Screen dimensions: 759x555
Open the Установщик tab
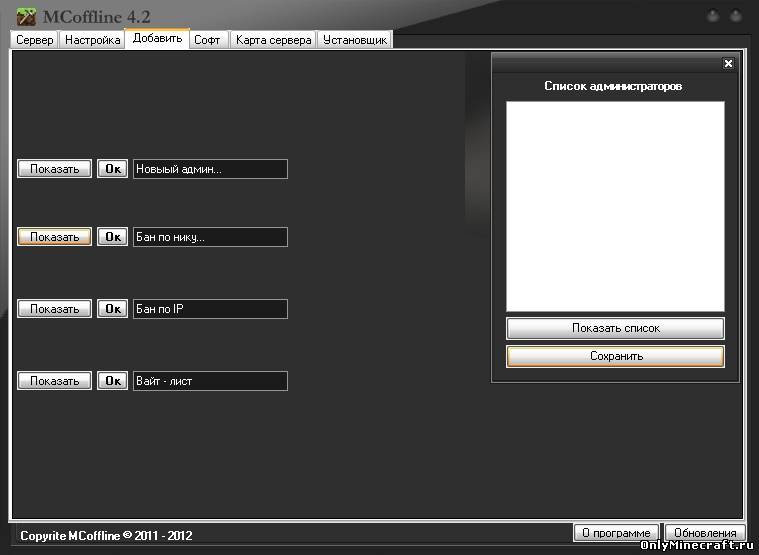point(355,40)
